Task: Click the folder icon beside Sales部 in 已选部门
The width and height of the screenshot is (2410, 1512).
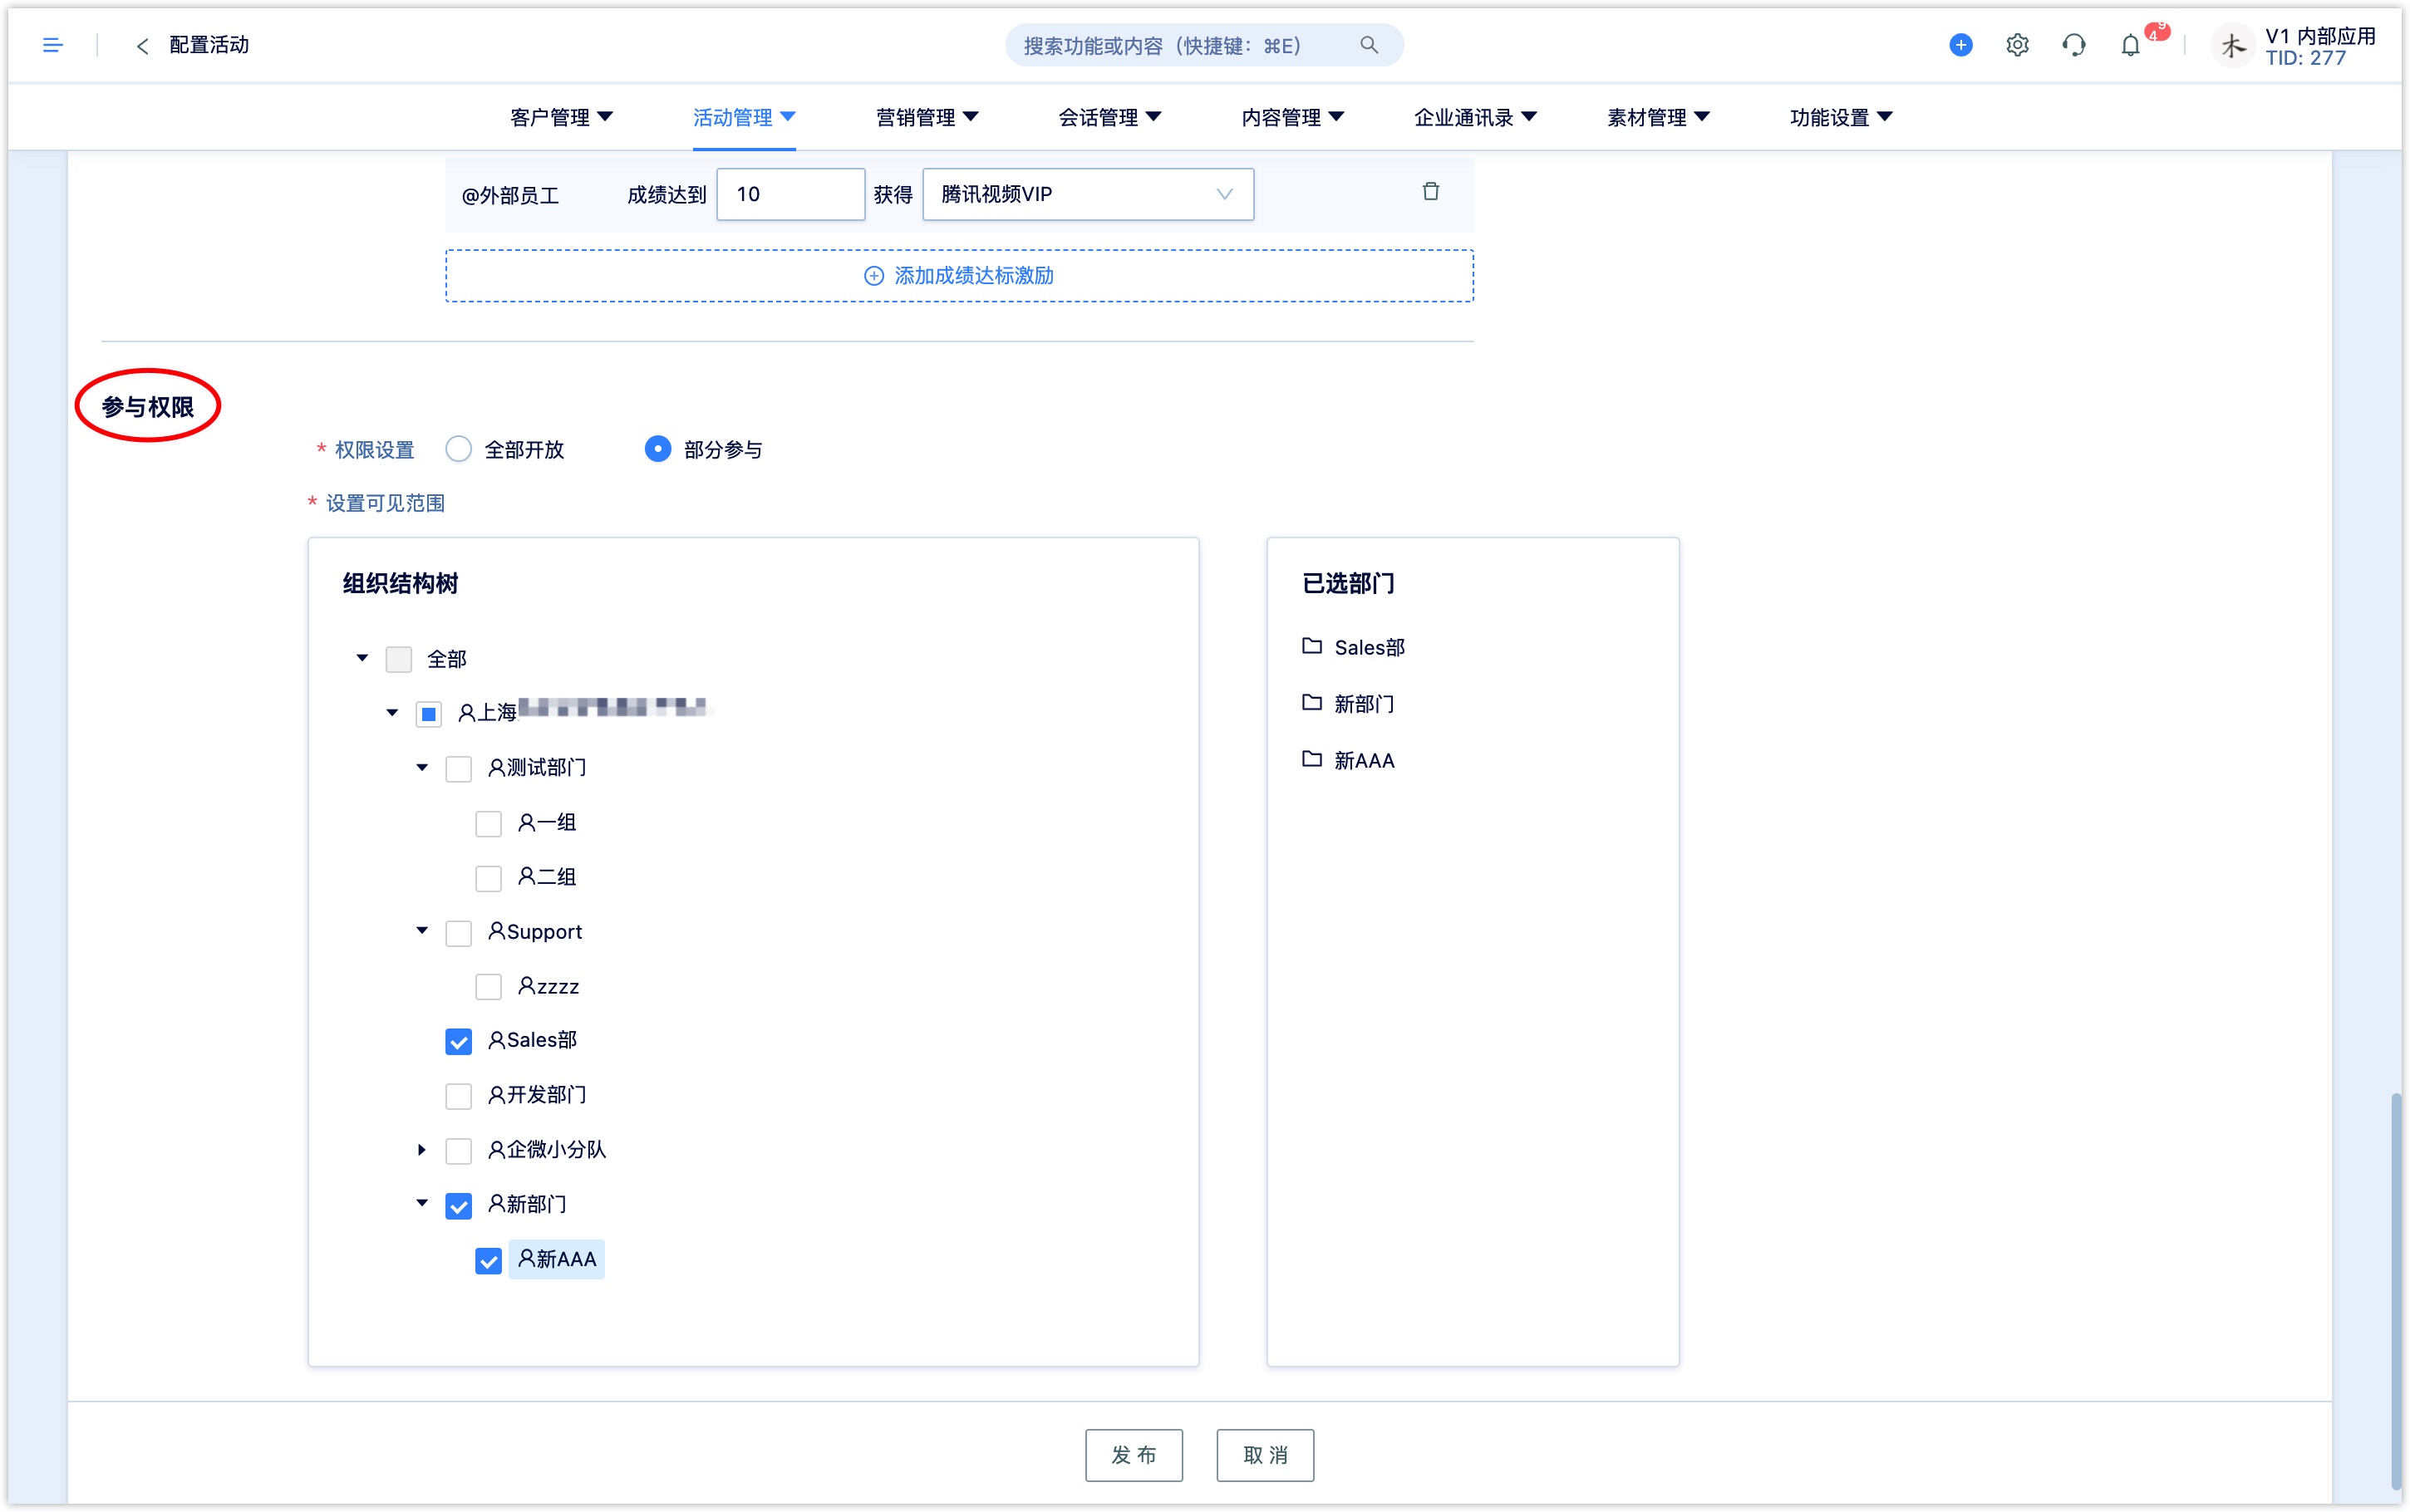Action: point(1311,646)
